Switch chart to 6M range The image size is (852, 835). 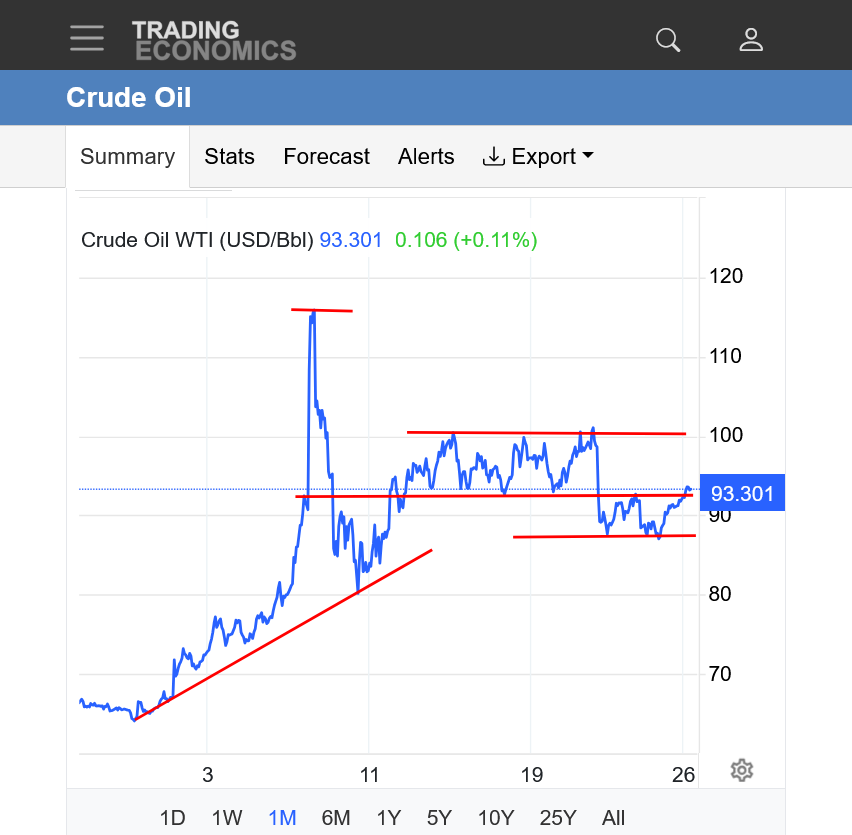pos(336,818)
